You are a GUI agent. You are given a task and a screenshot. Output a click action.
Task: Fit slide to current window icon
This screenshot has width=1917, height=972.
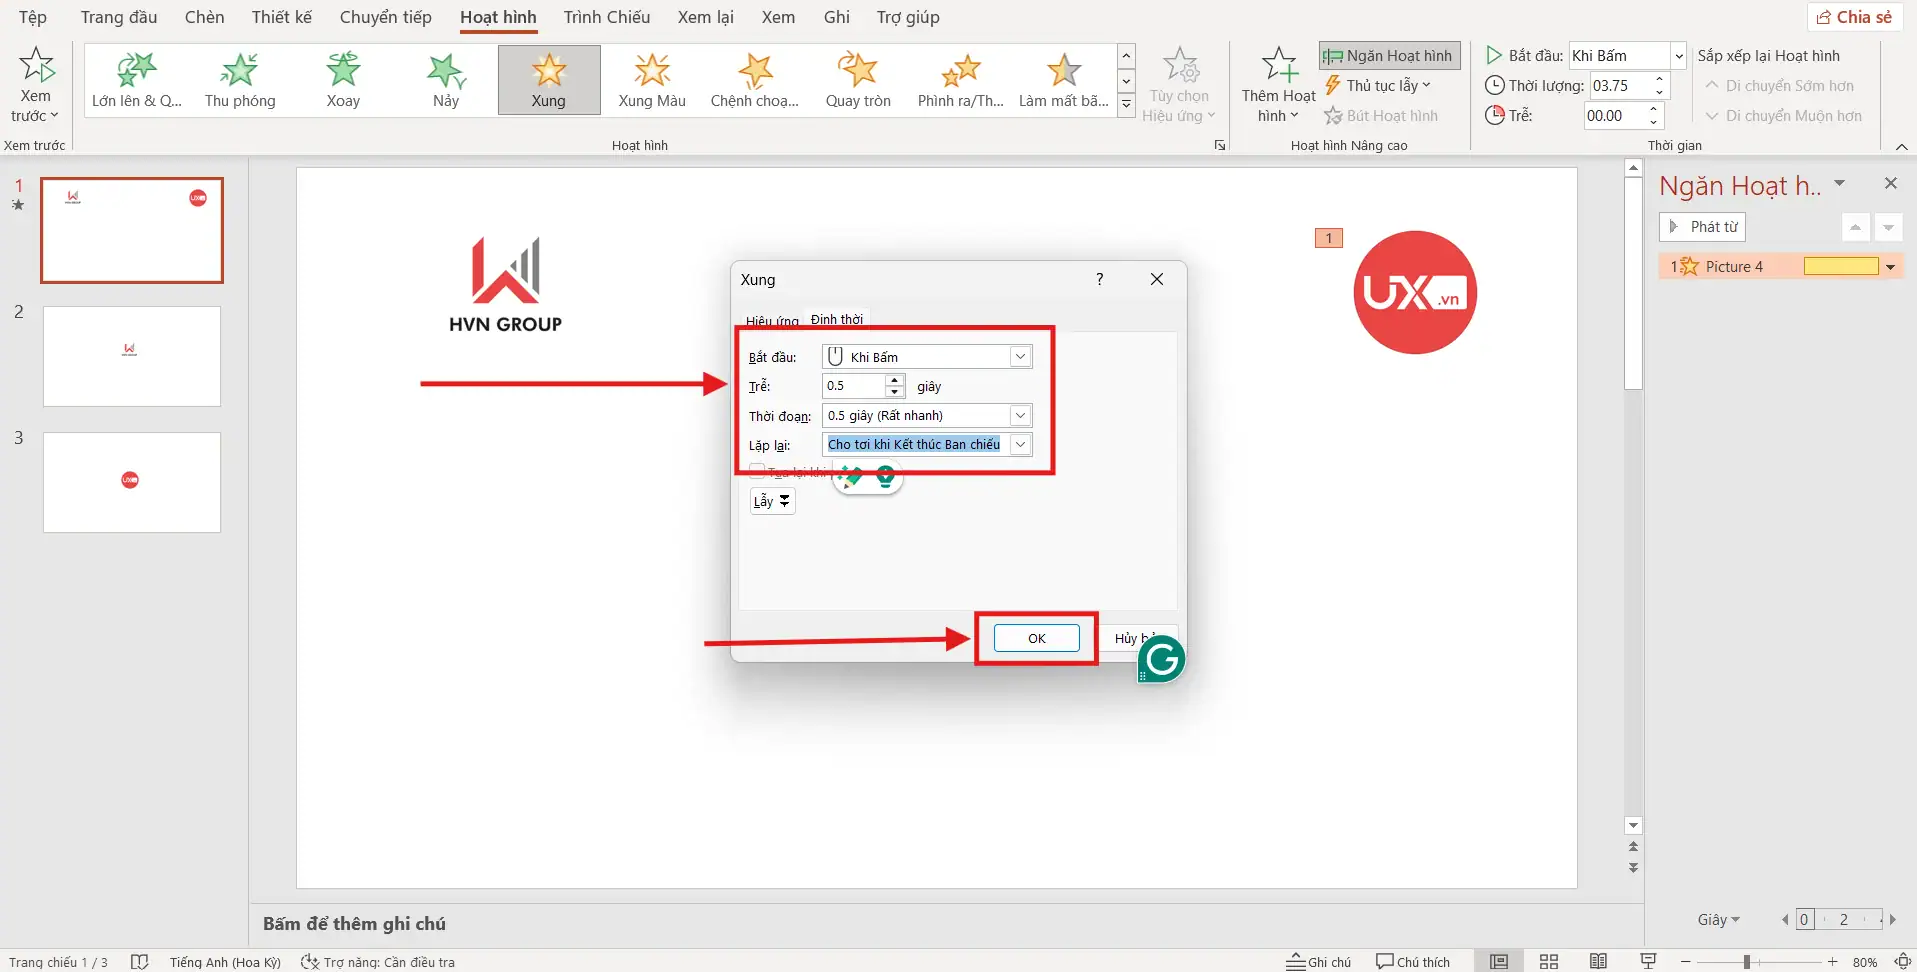pos(1902,961)
